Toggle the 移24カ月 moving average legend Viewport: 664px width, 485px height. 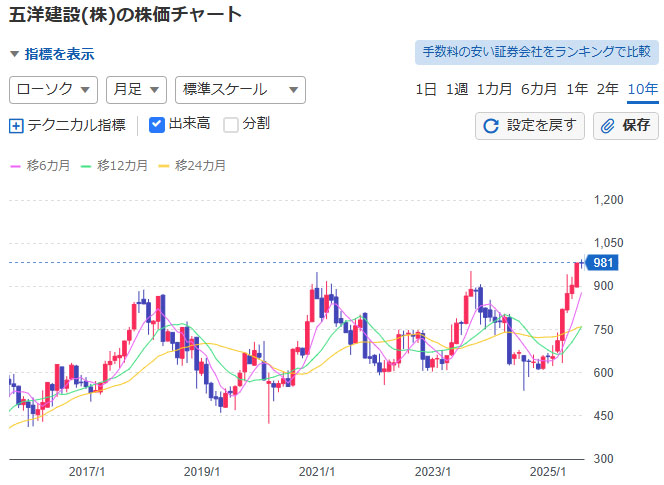pyautogui.click(x=194, y=164)
